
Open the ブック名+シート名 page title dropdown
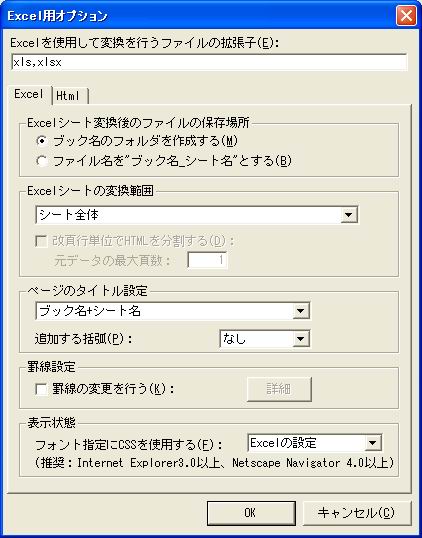(x=173, y=311)
